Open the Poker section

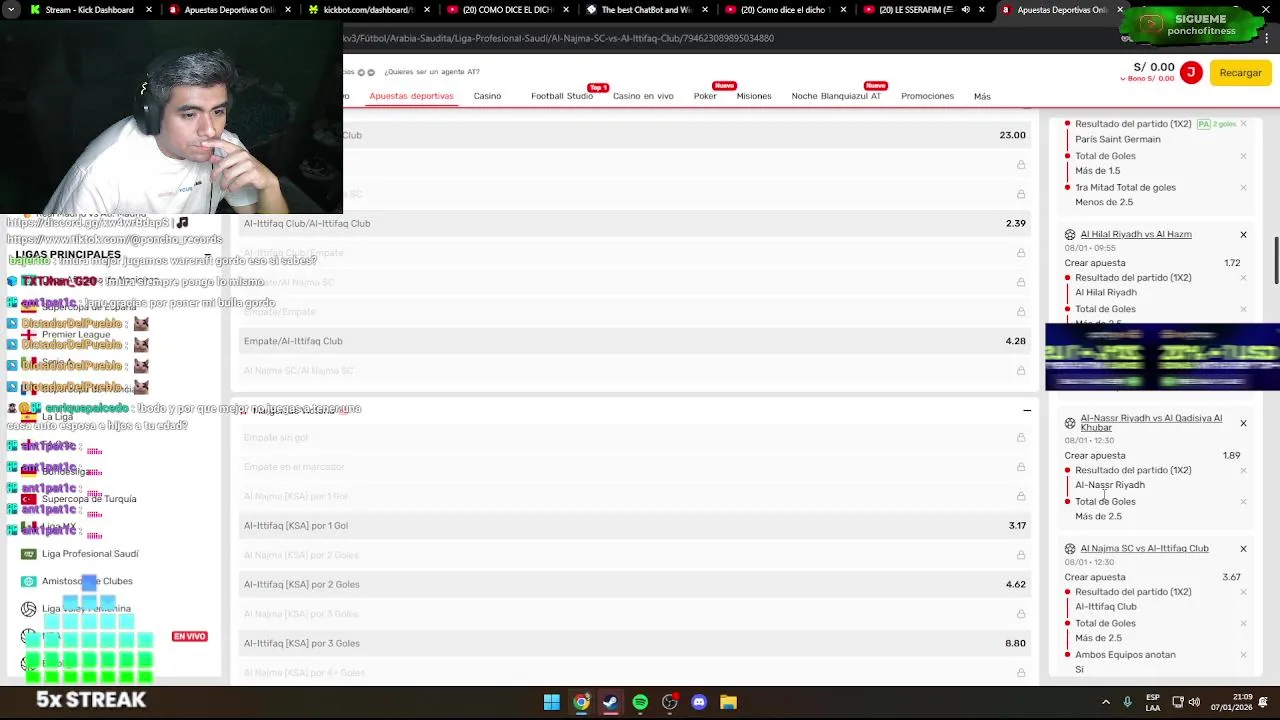(705, 96)
